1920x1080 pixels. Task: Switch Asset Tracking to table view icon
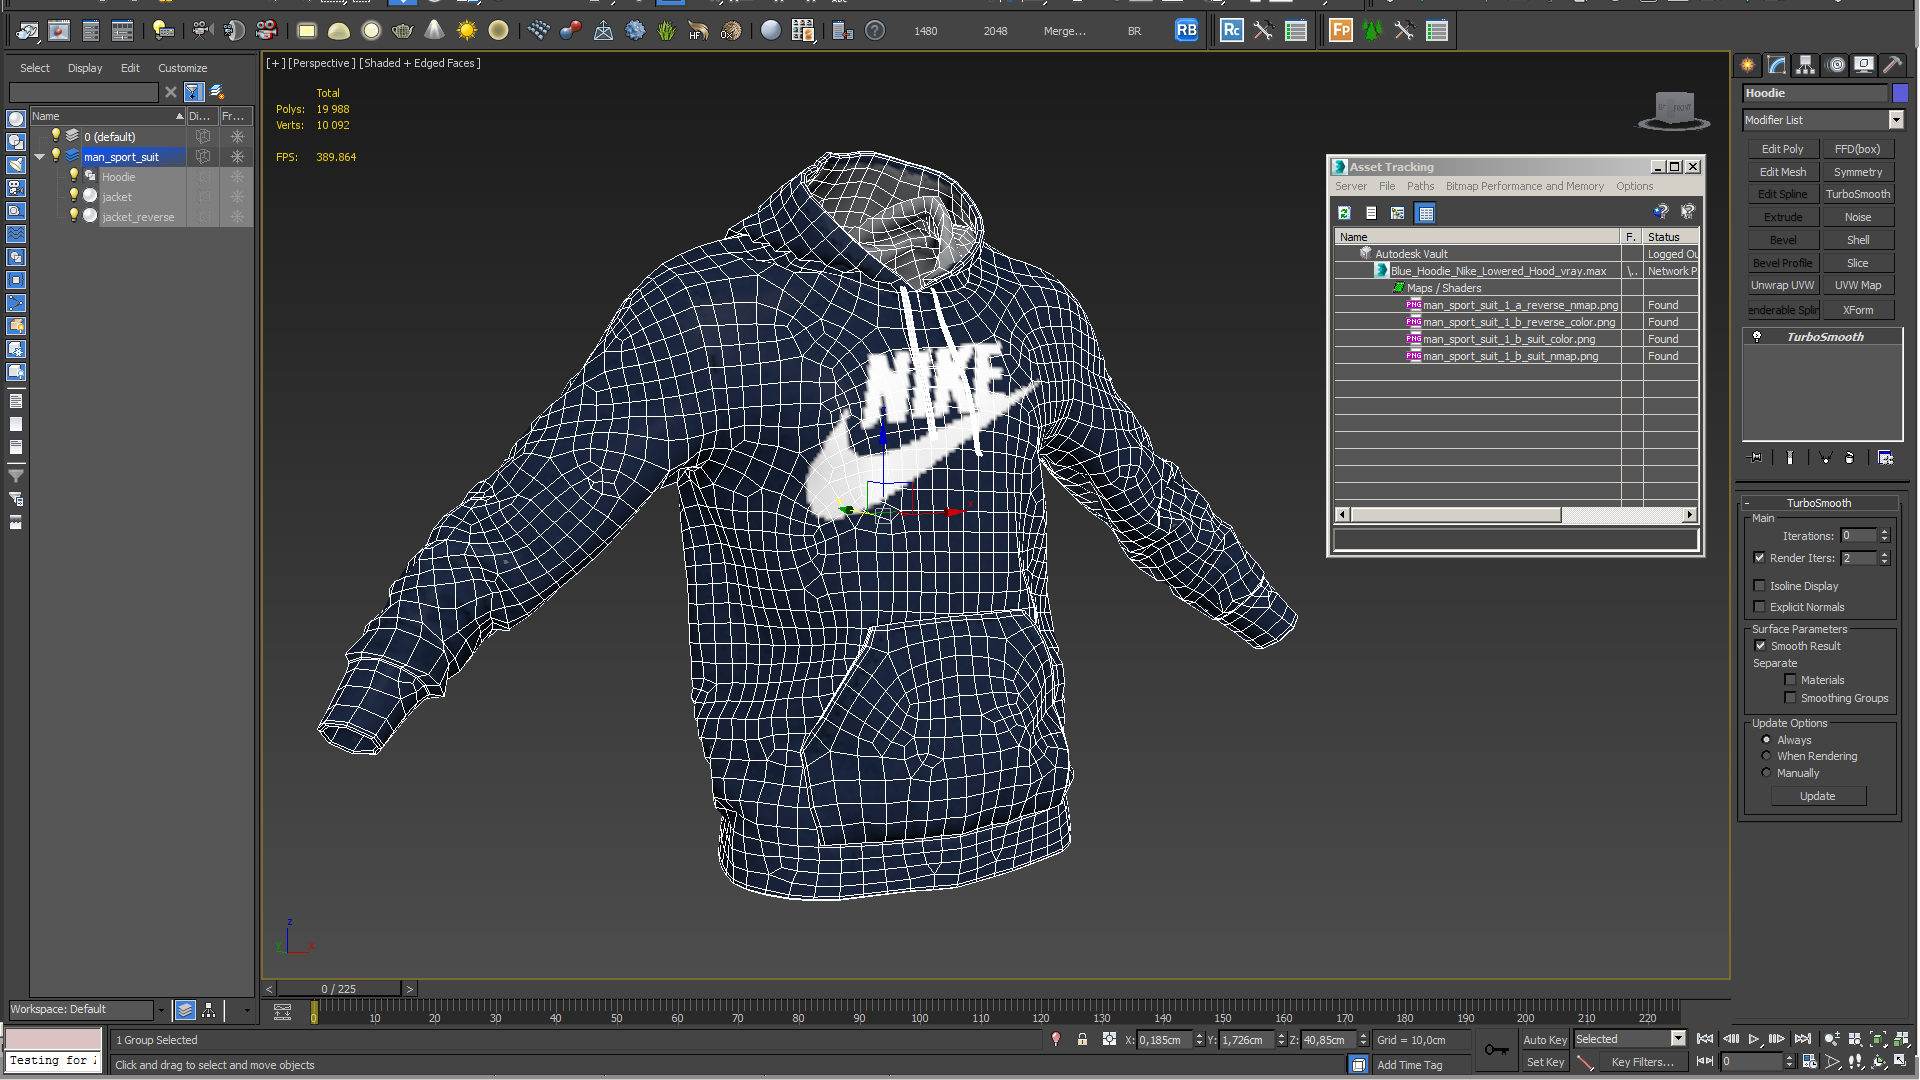(1426, 213)
